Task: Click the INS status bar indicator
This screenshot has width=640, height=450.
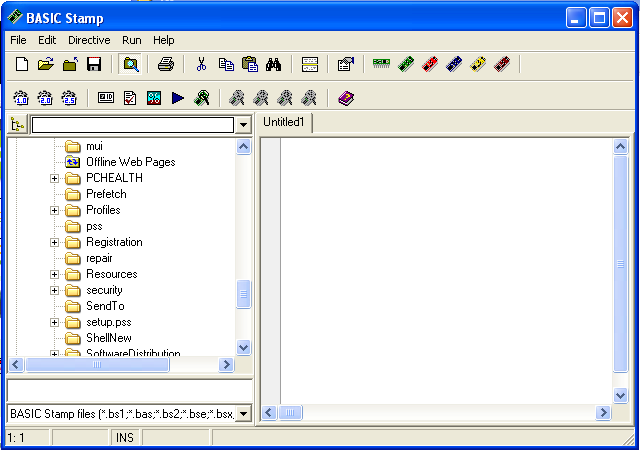Action: (x=124, y=438)
